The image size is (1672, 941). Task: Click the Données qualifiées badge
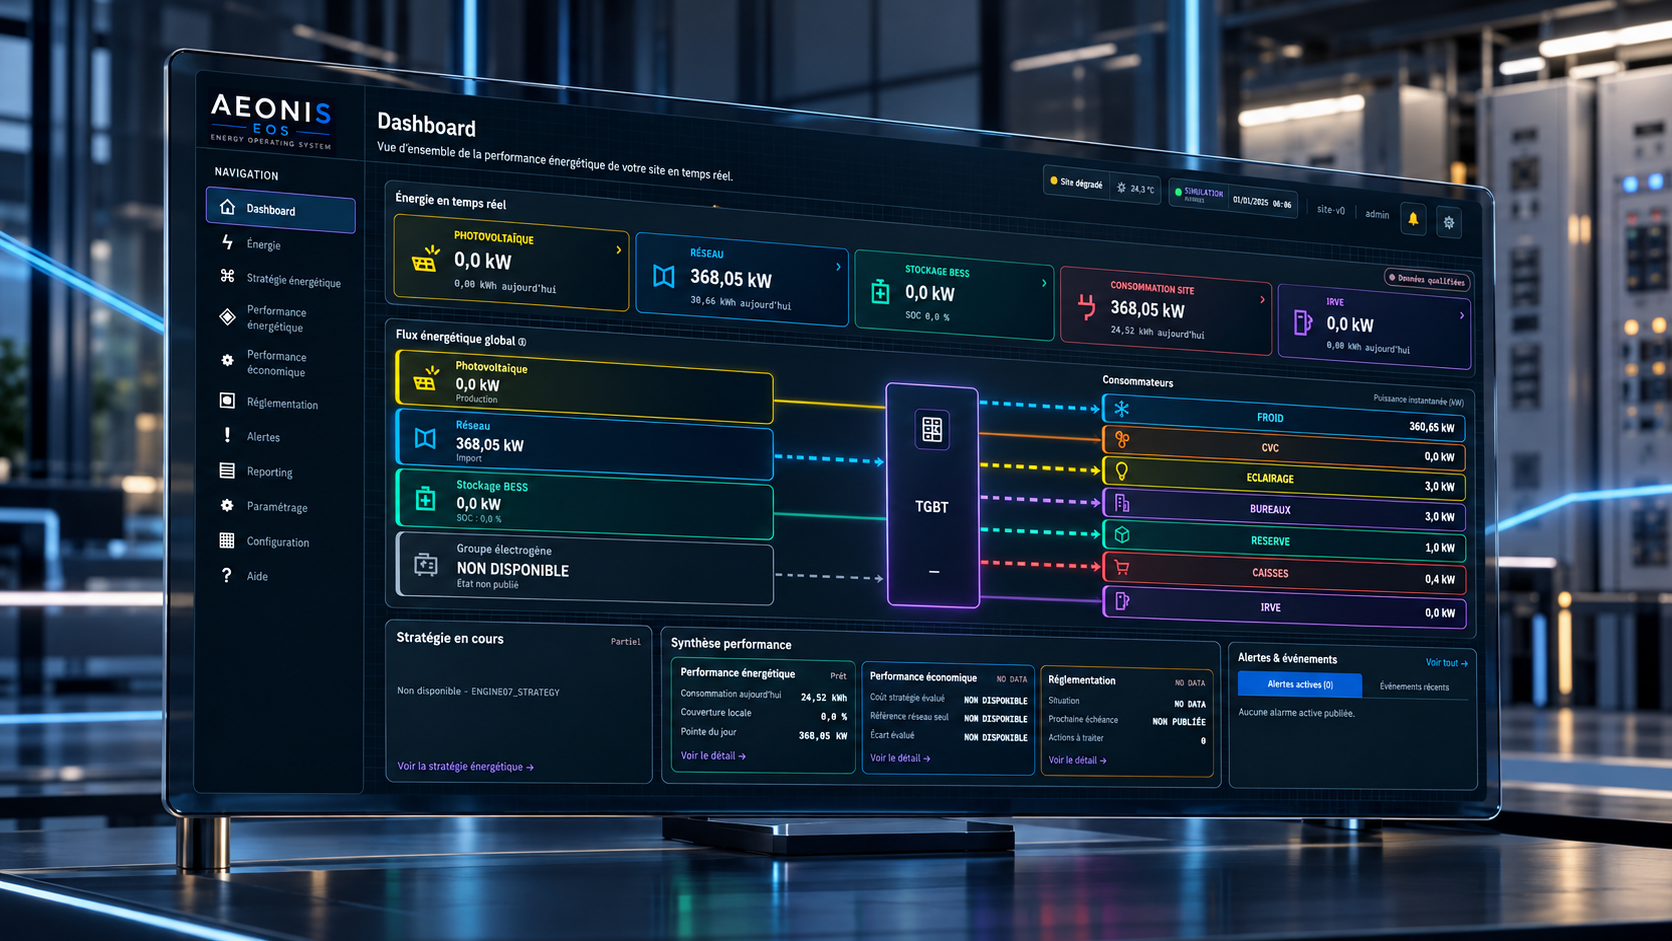tap(1426, 280)
